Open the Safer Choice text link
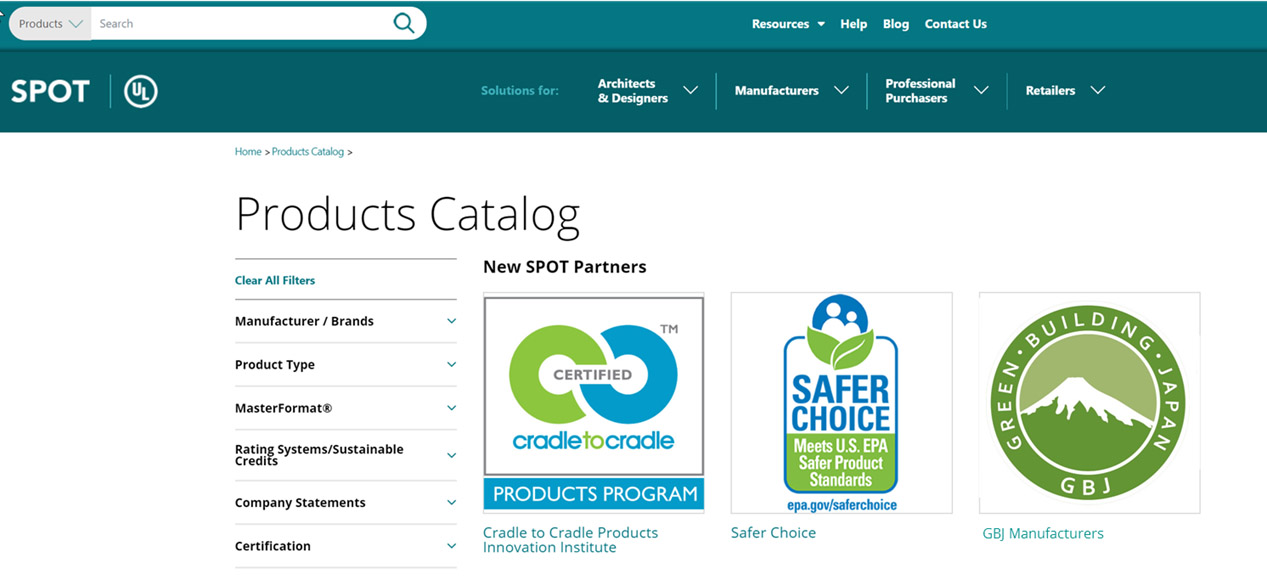This screenshot has height=580, width=1267. coord(773,533)
